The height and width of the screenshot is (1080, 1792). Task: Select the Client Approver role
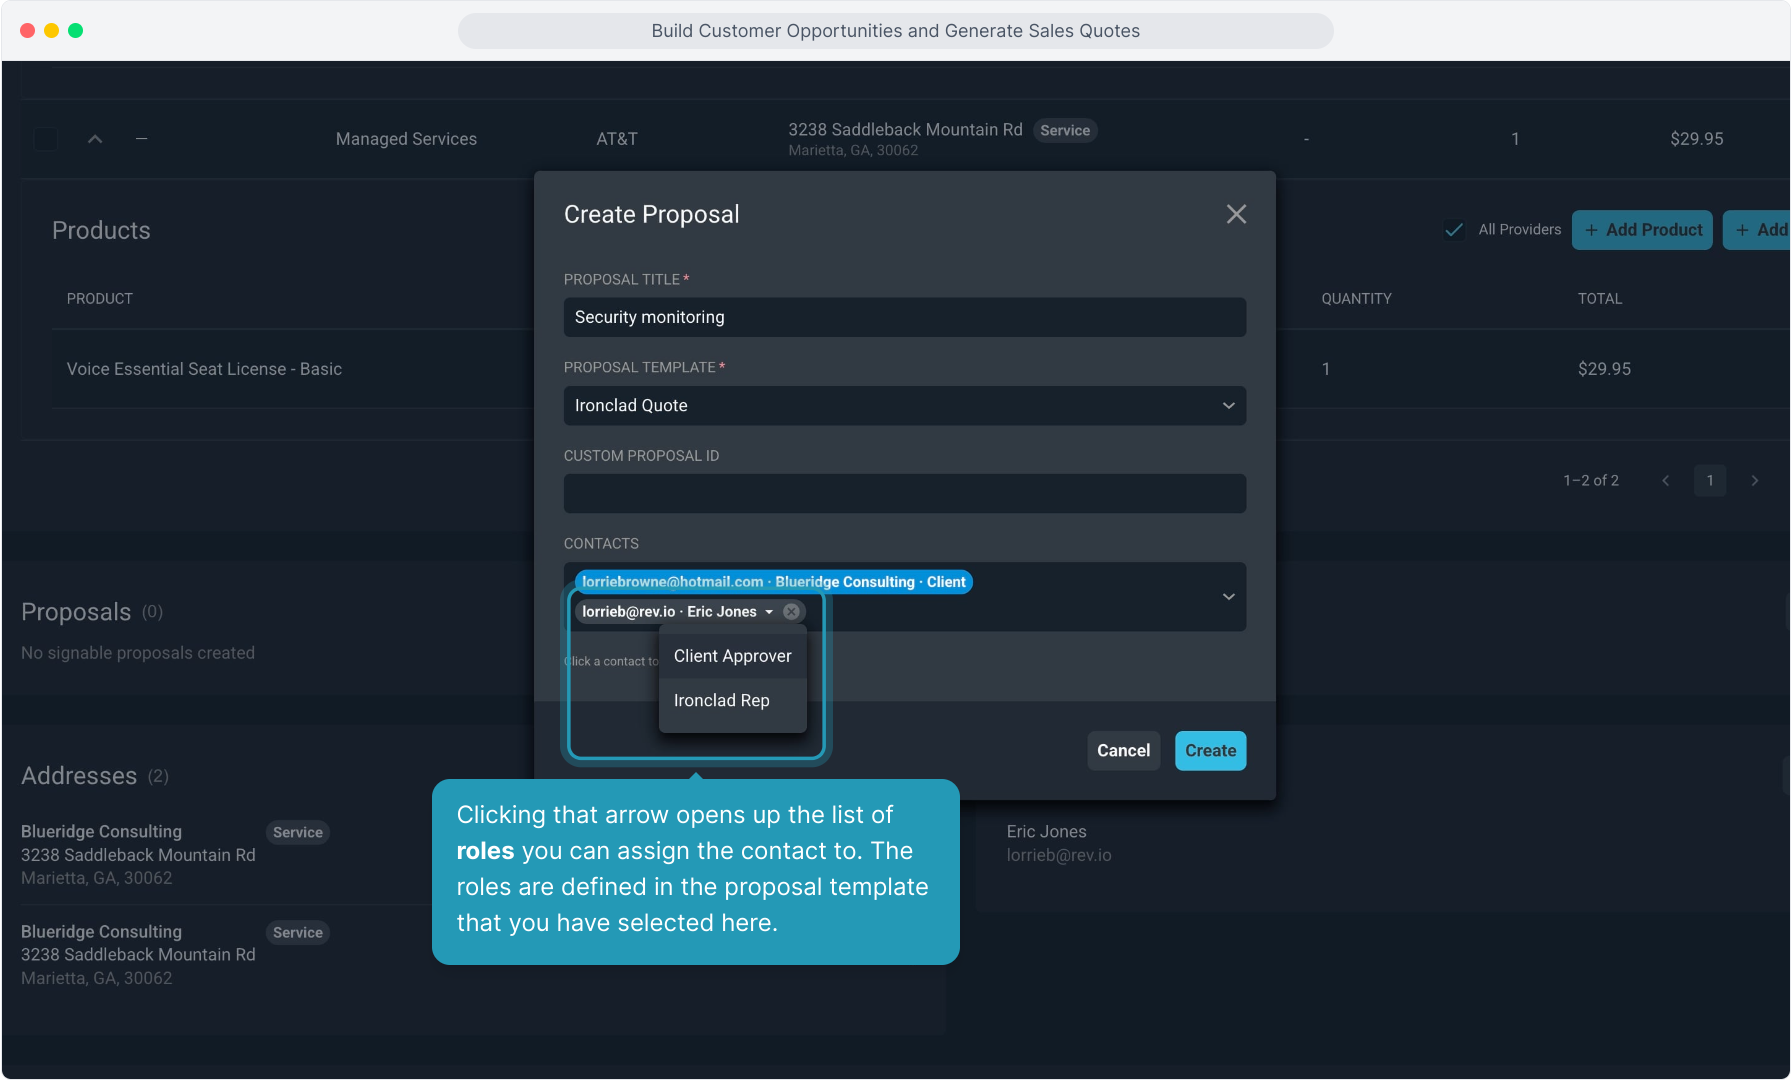pos(732,656)
